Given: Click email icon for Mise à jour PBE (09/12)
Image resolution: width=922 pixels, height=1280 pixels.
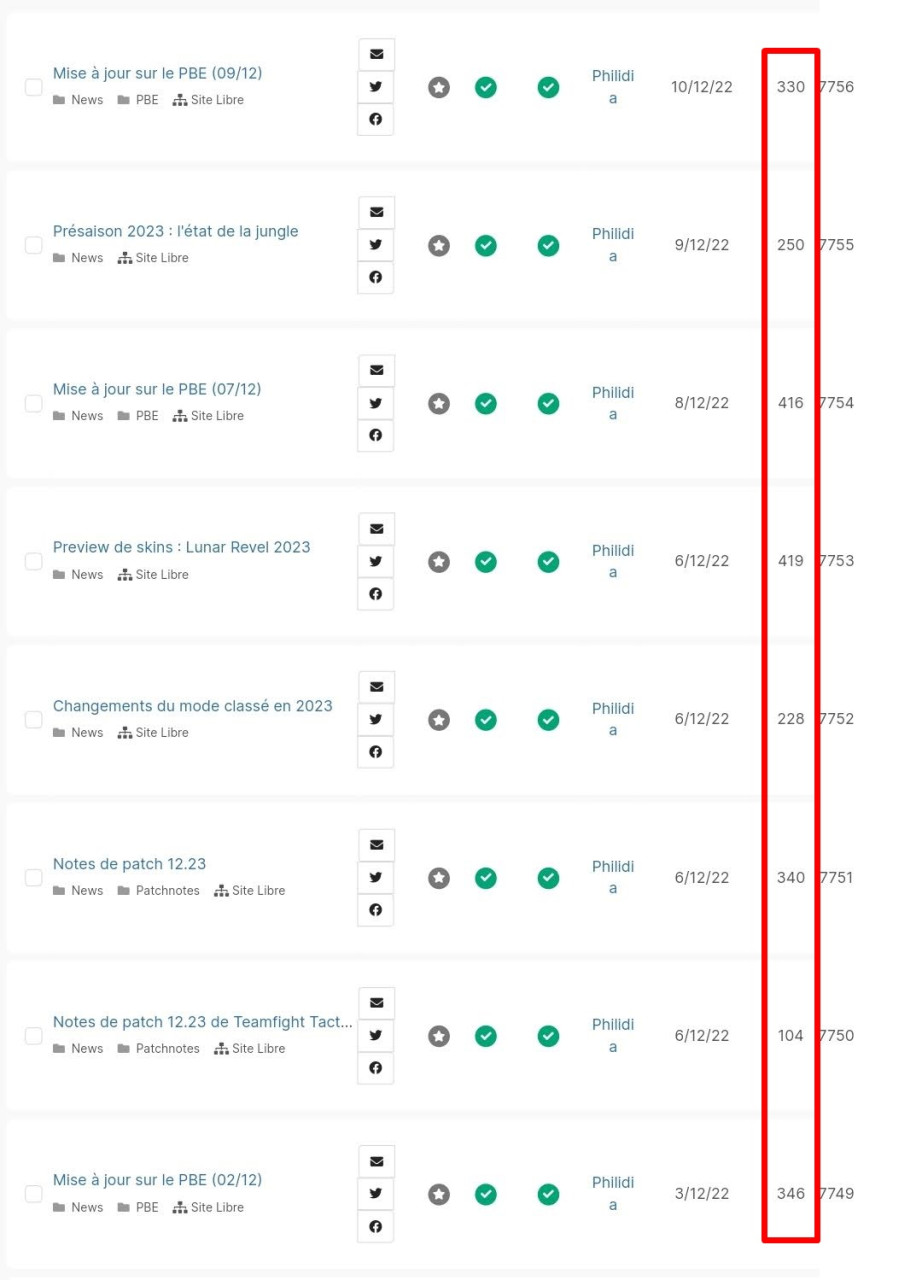Looking at the screenshot, I should (x=376, y=54).
